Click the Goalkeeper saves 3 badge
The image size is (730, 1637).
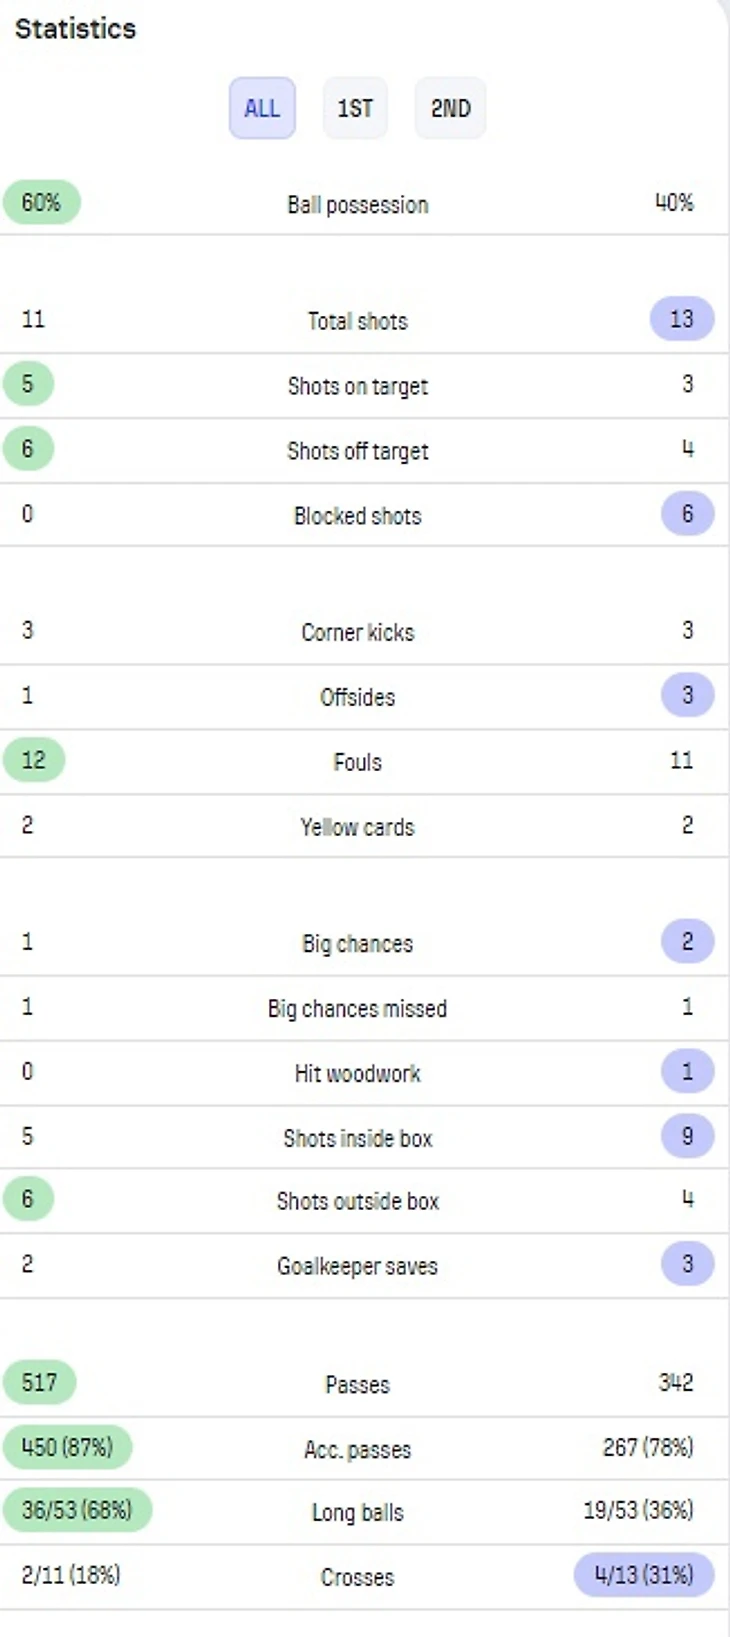pos(687,1263)
